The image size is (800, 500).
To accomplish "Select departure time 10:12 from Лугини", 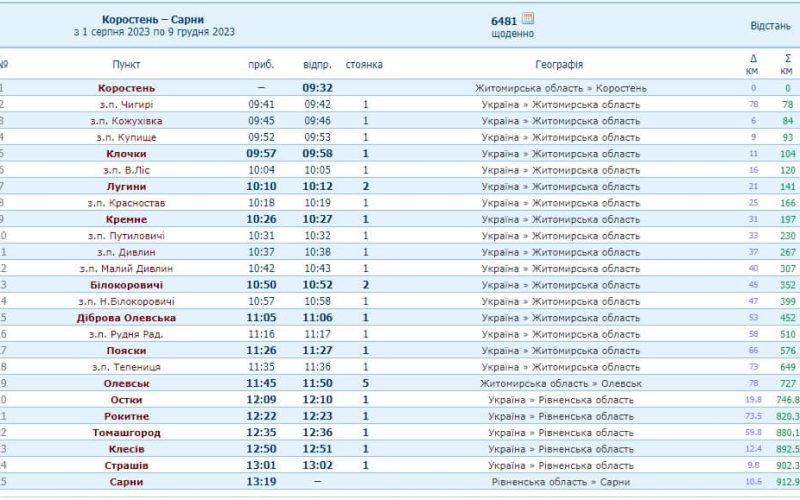I will click(x=317, y=187).
